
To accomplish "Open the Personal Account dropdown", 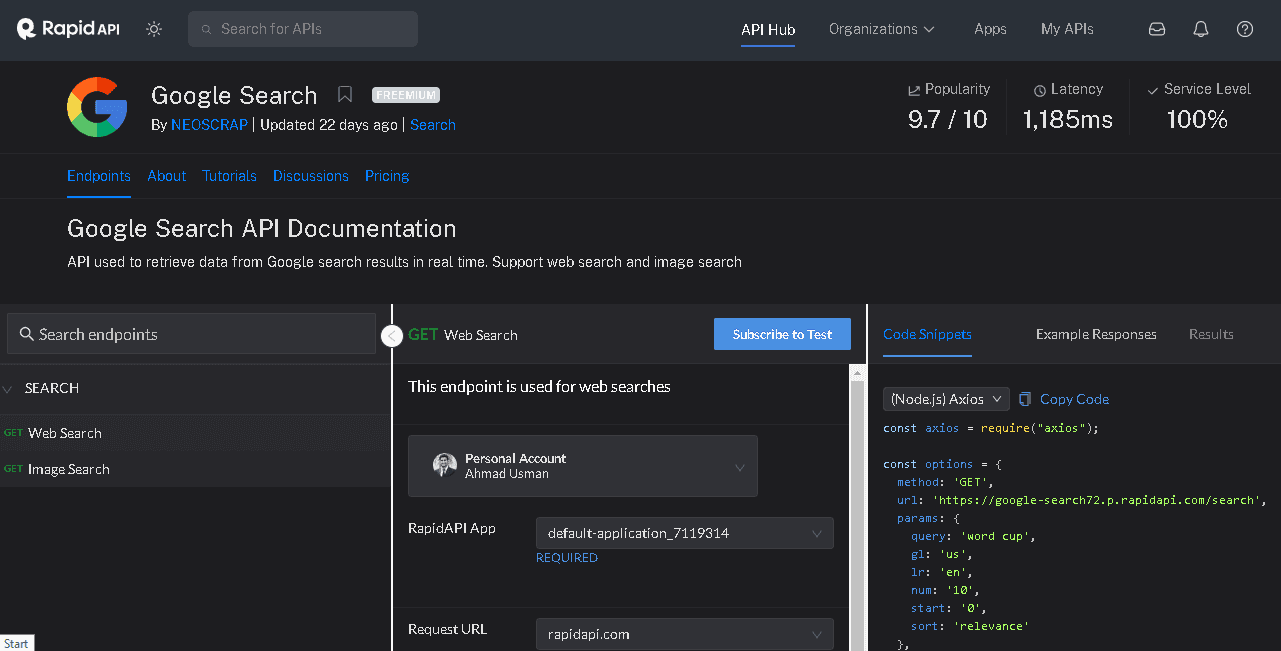I will pos(583,466).
